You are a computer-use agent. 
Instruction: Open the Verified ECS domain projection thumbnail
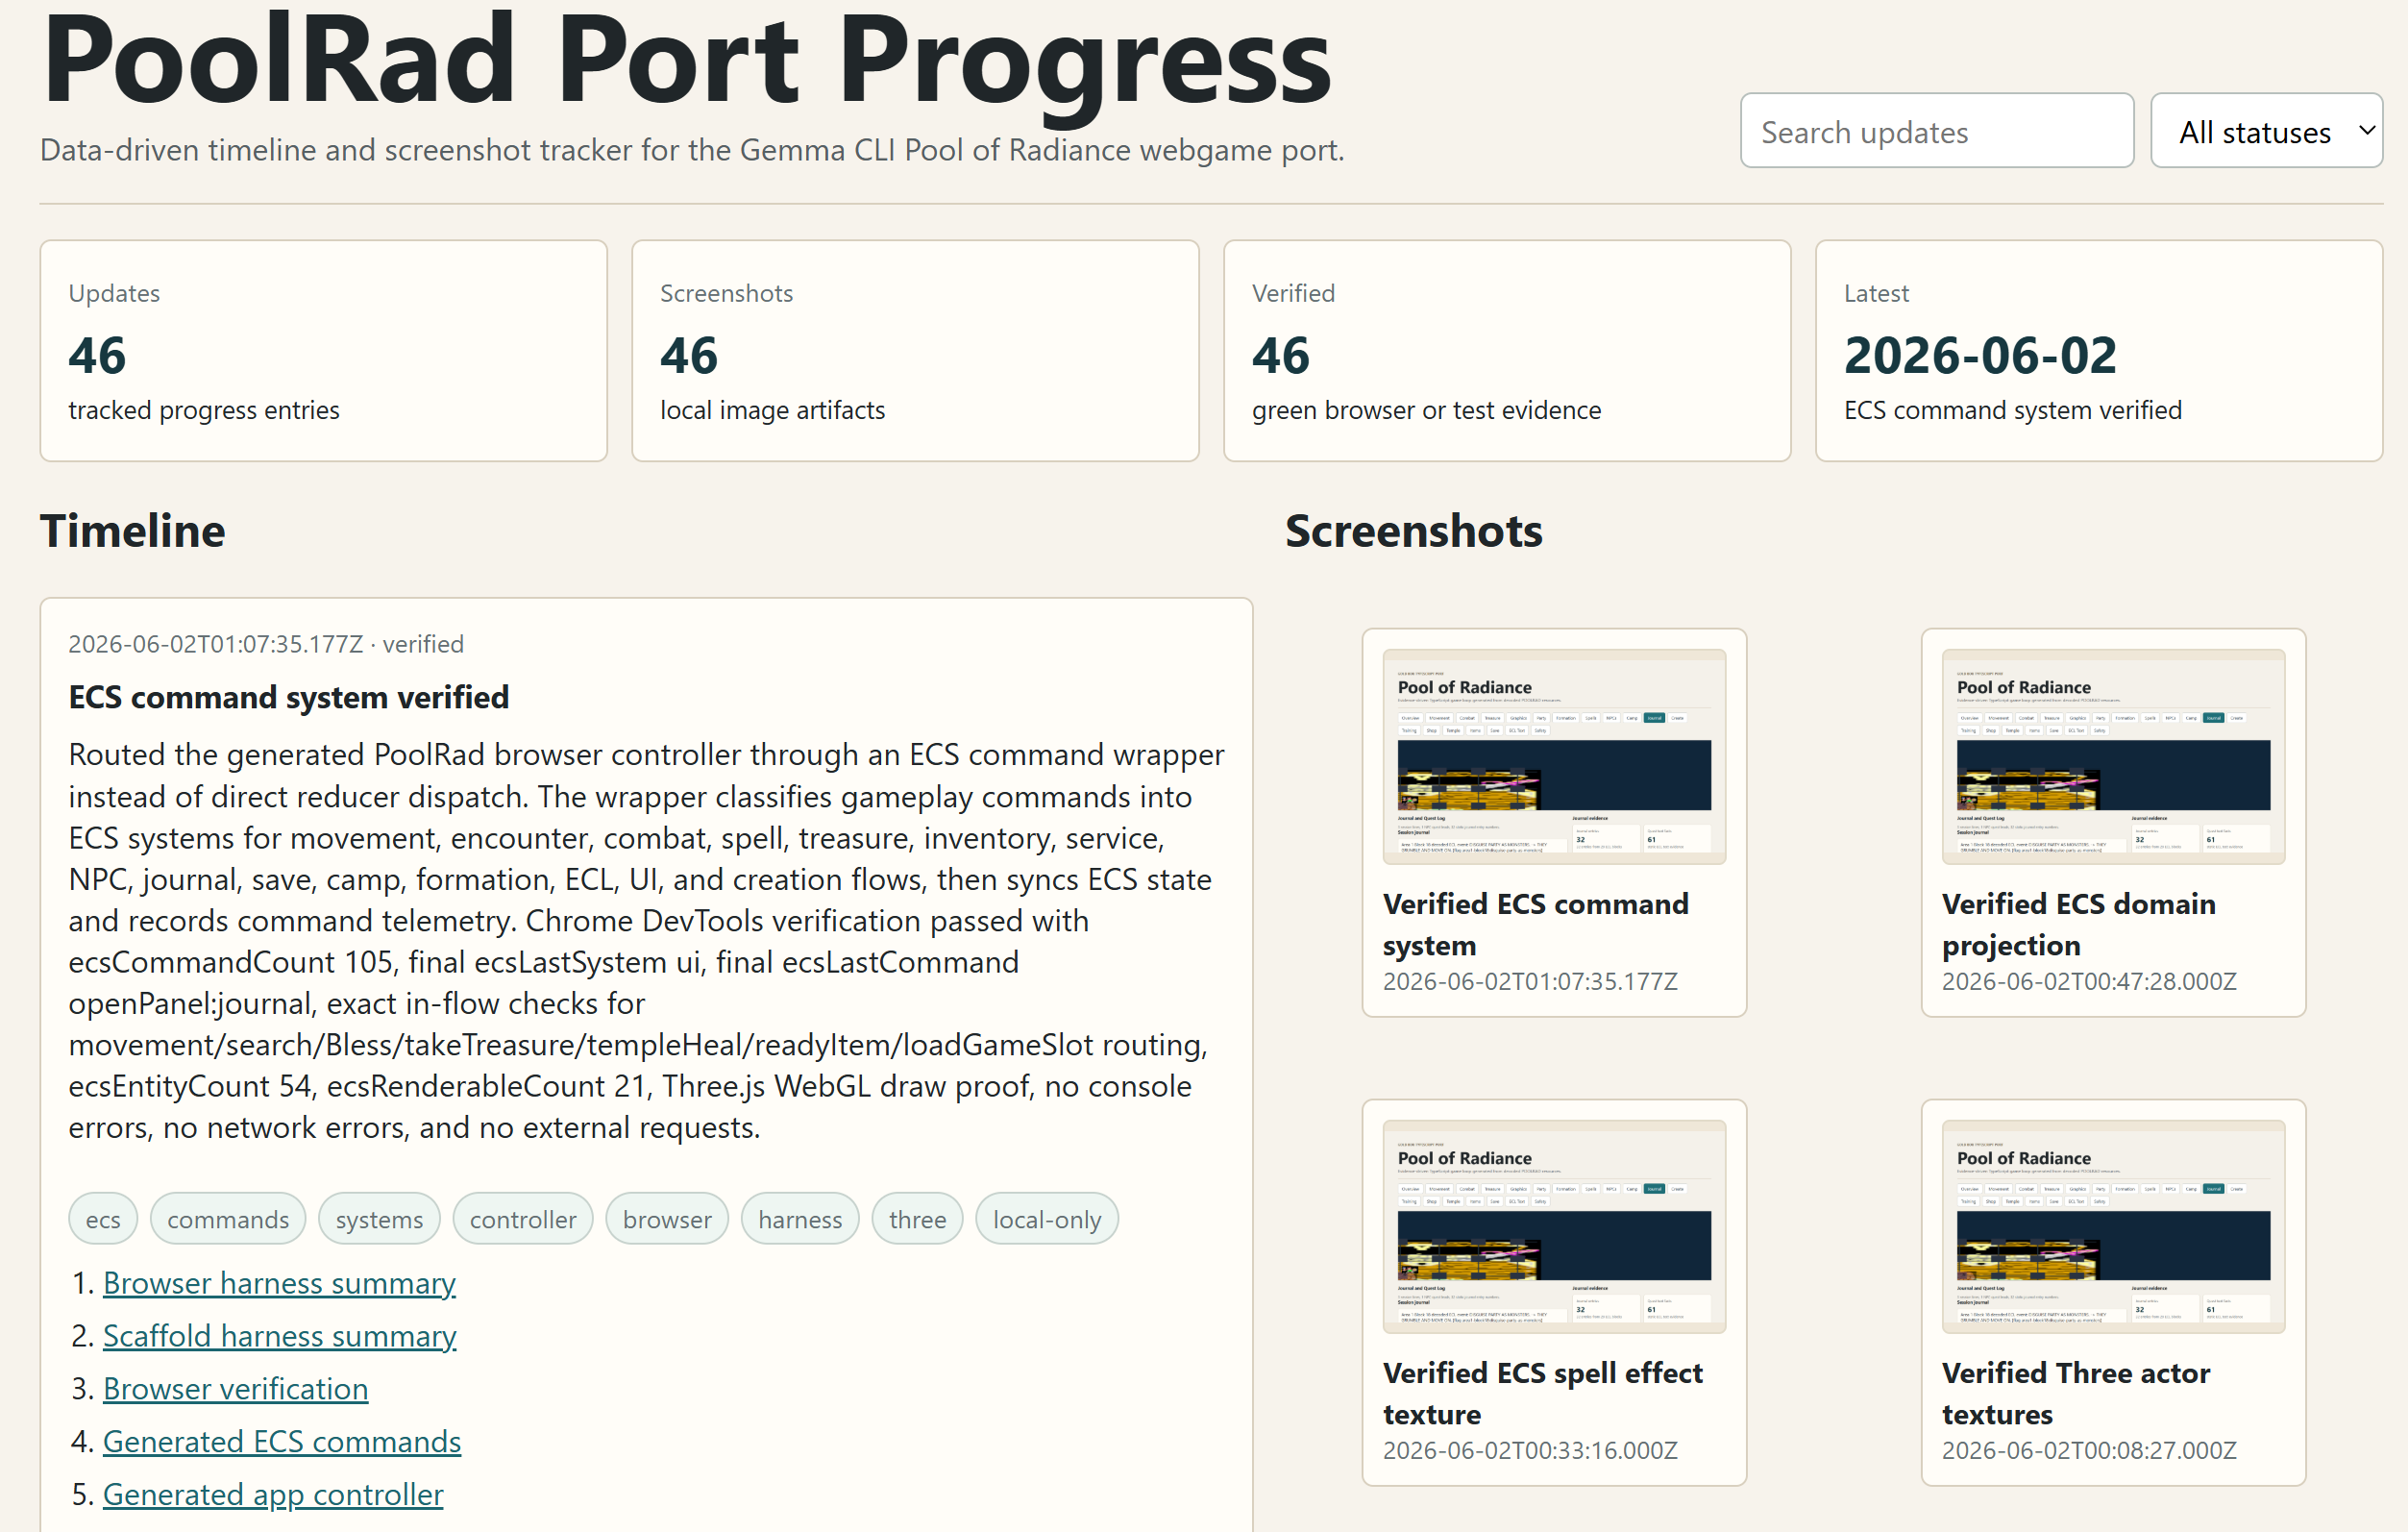click(x=2113, y=757)
